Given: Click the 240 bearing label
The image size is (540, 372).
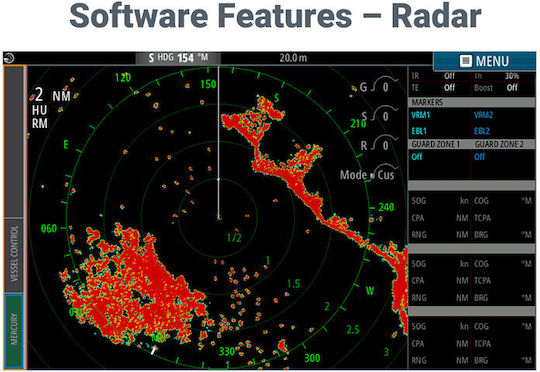Looking at the screenshot, I should click(x=386, y=207).
